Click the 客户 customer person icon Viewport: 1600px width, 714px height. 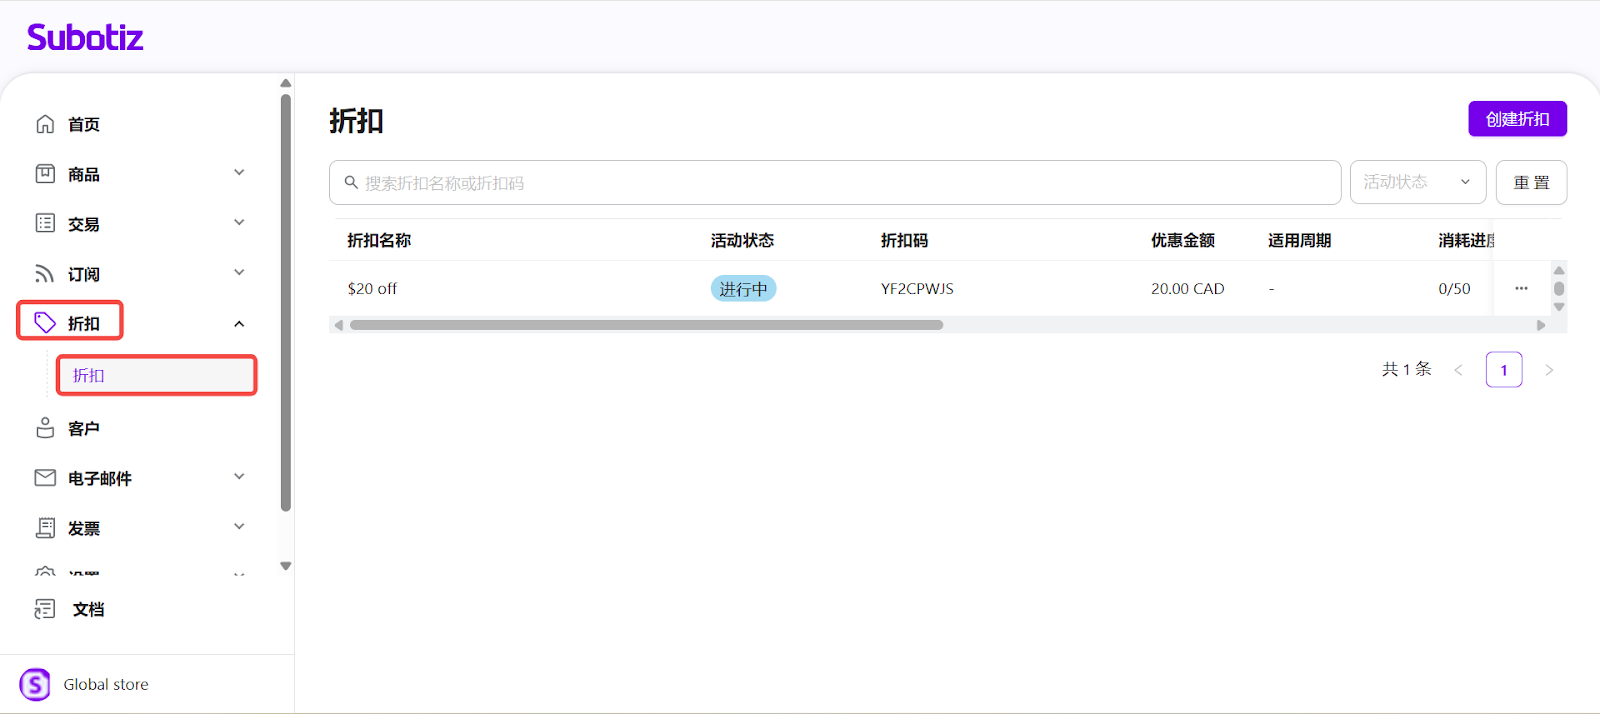click(45, 428)
